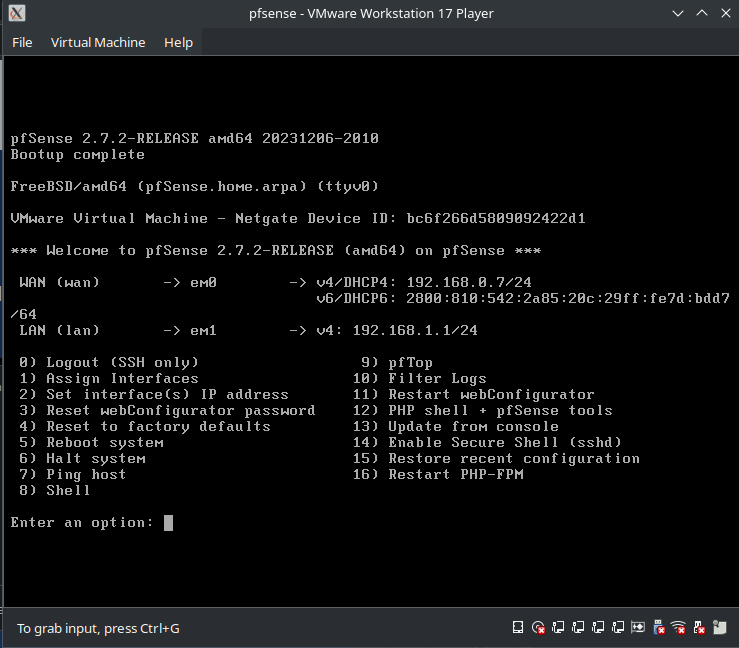The image size is (739, 648).
Task: Click the hard disk status icon
Action: point(518,628)
